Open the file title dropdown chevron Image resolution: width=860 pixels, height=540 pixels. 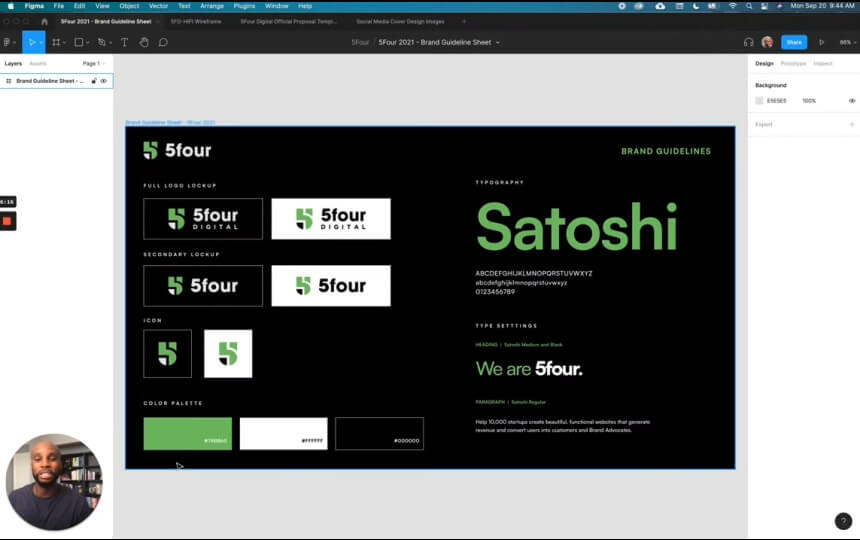click(x=497, y=43)
